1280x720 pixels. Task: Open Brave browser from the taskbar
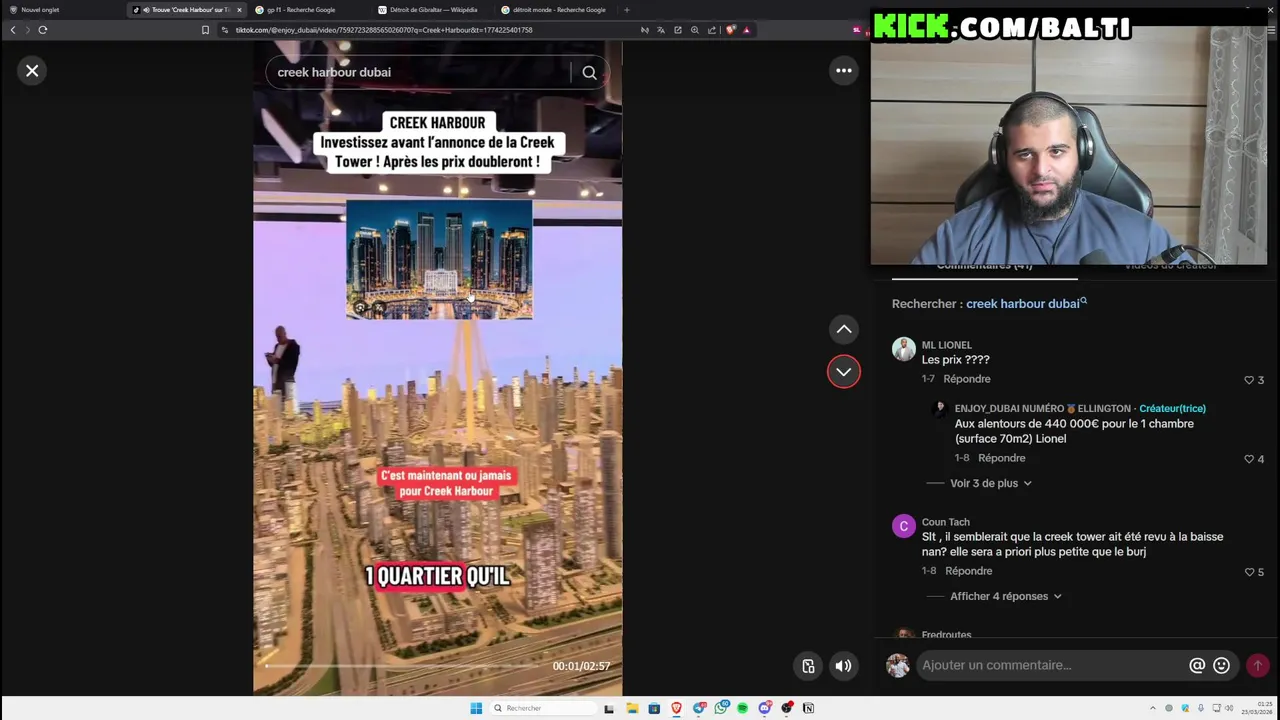[676, 708]
